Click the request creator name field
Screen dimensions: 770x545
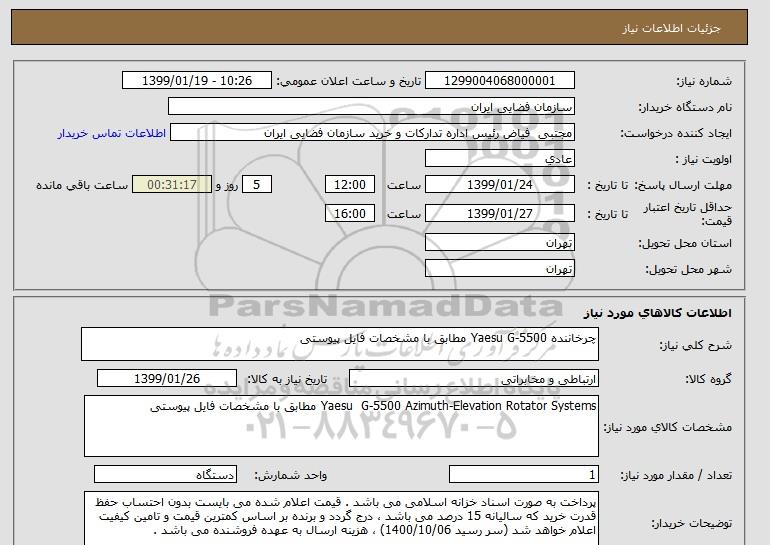click(372, 133)
